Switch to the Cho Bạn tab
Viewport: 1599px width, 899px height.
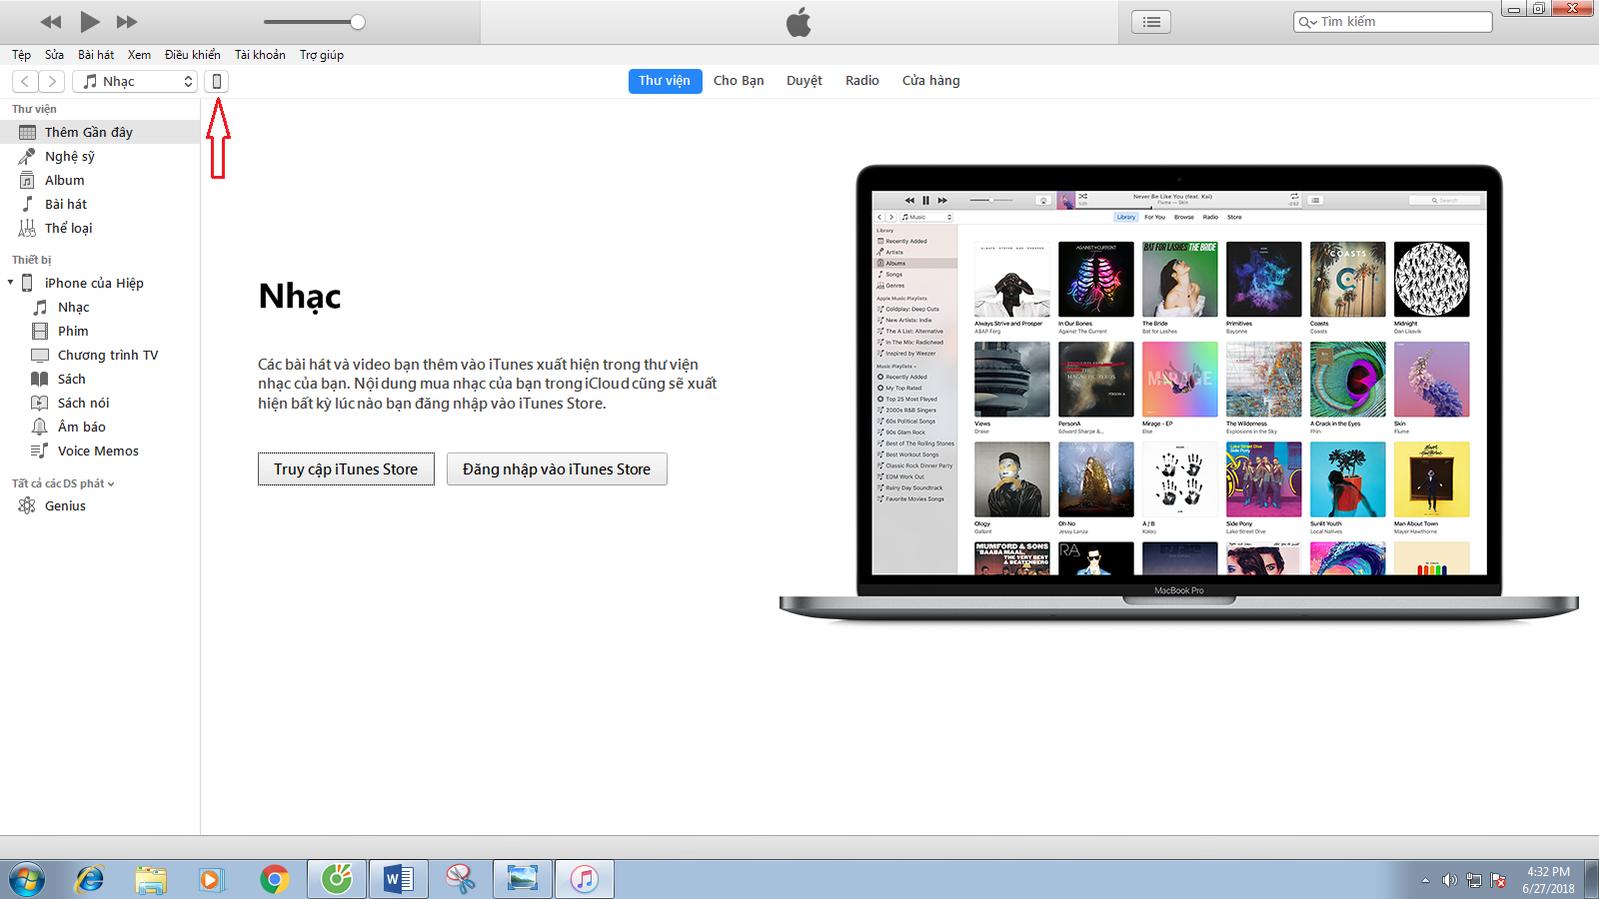738,81
